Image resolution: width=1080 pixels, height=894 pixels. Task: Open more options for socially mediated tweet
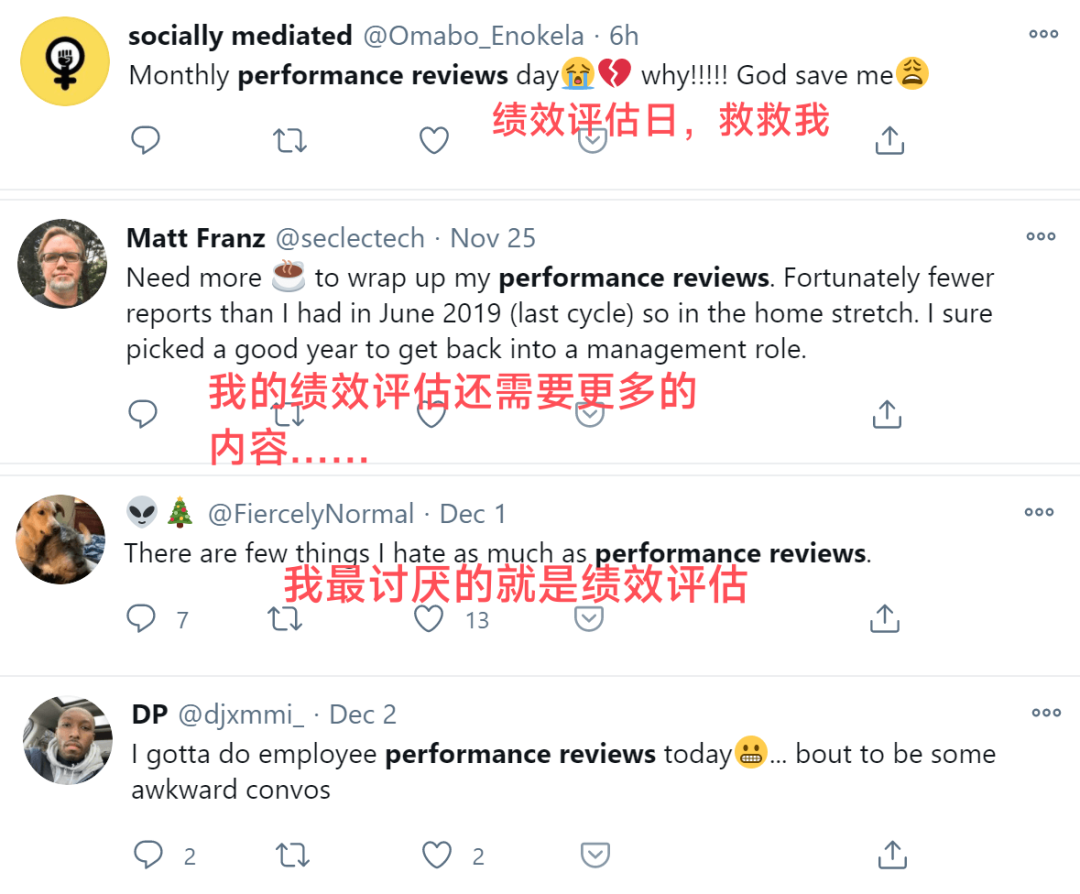1043,34
